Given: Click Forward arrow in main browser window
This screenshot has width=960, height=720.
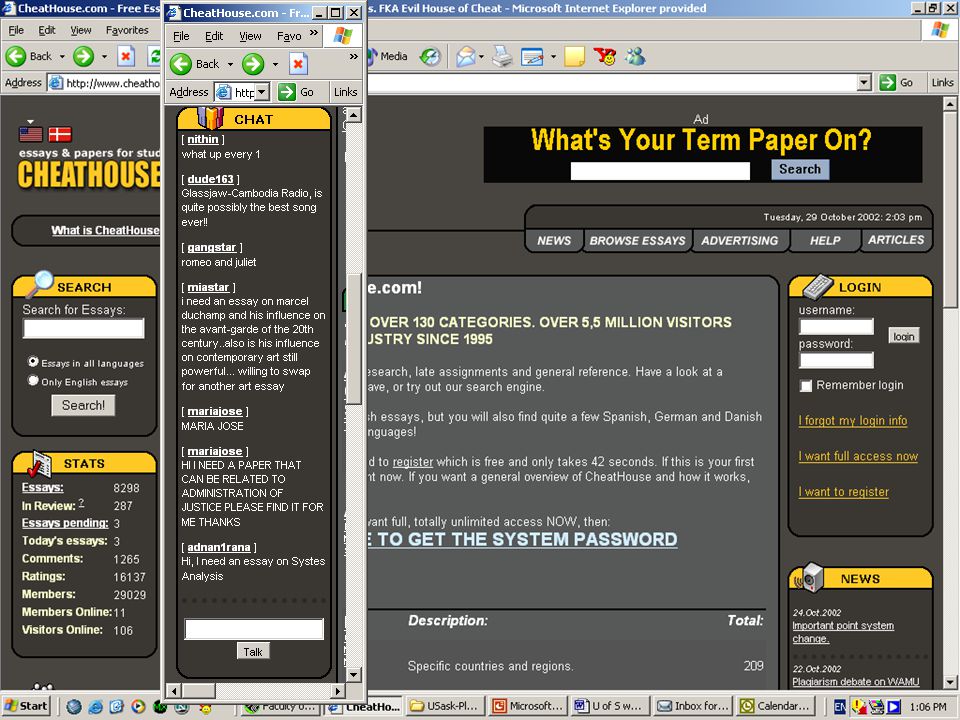Looking at the screenshot, I should [83, 56].
